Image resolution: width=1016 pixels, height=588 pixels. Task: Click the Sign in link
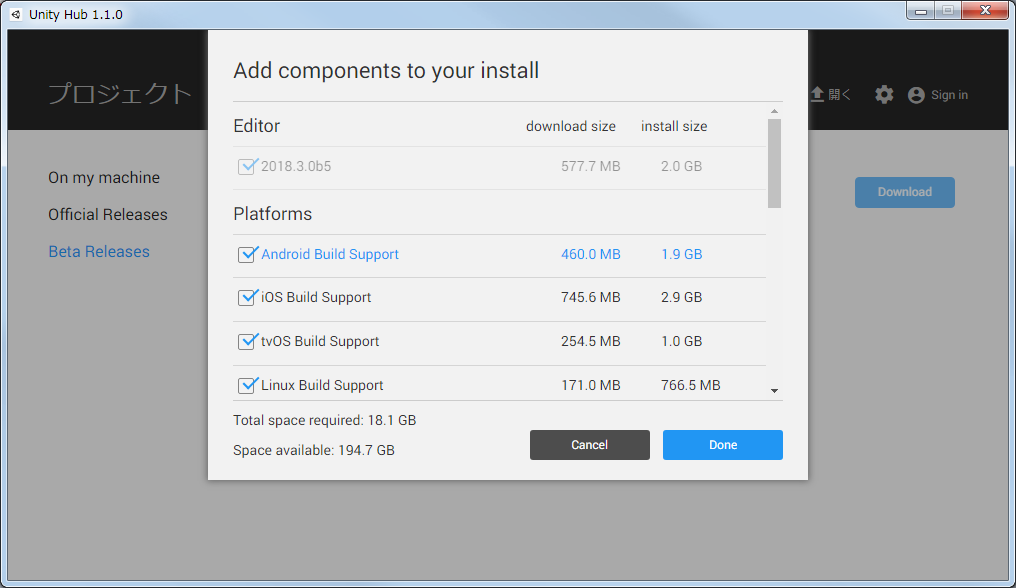coord(949,95)
